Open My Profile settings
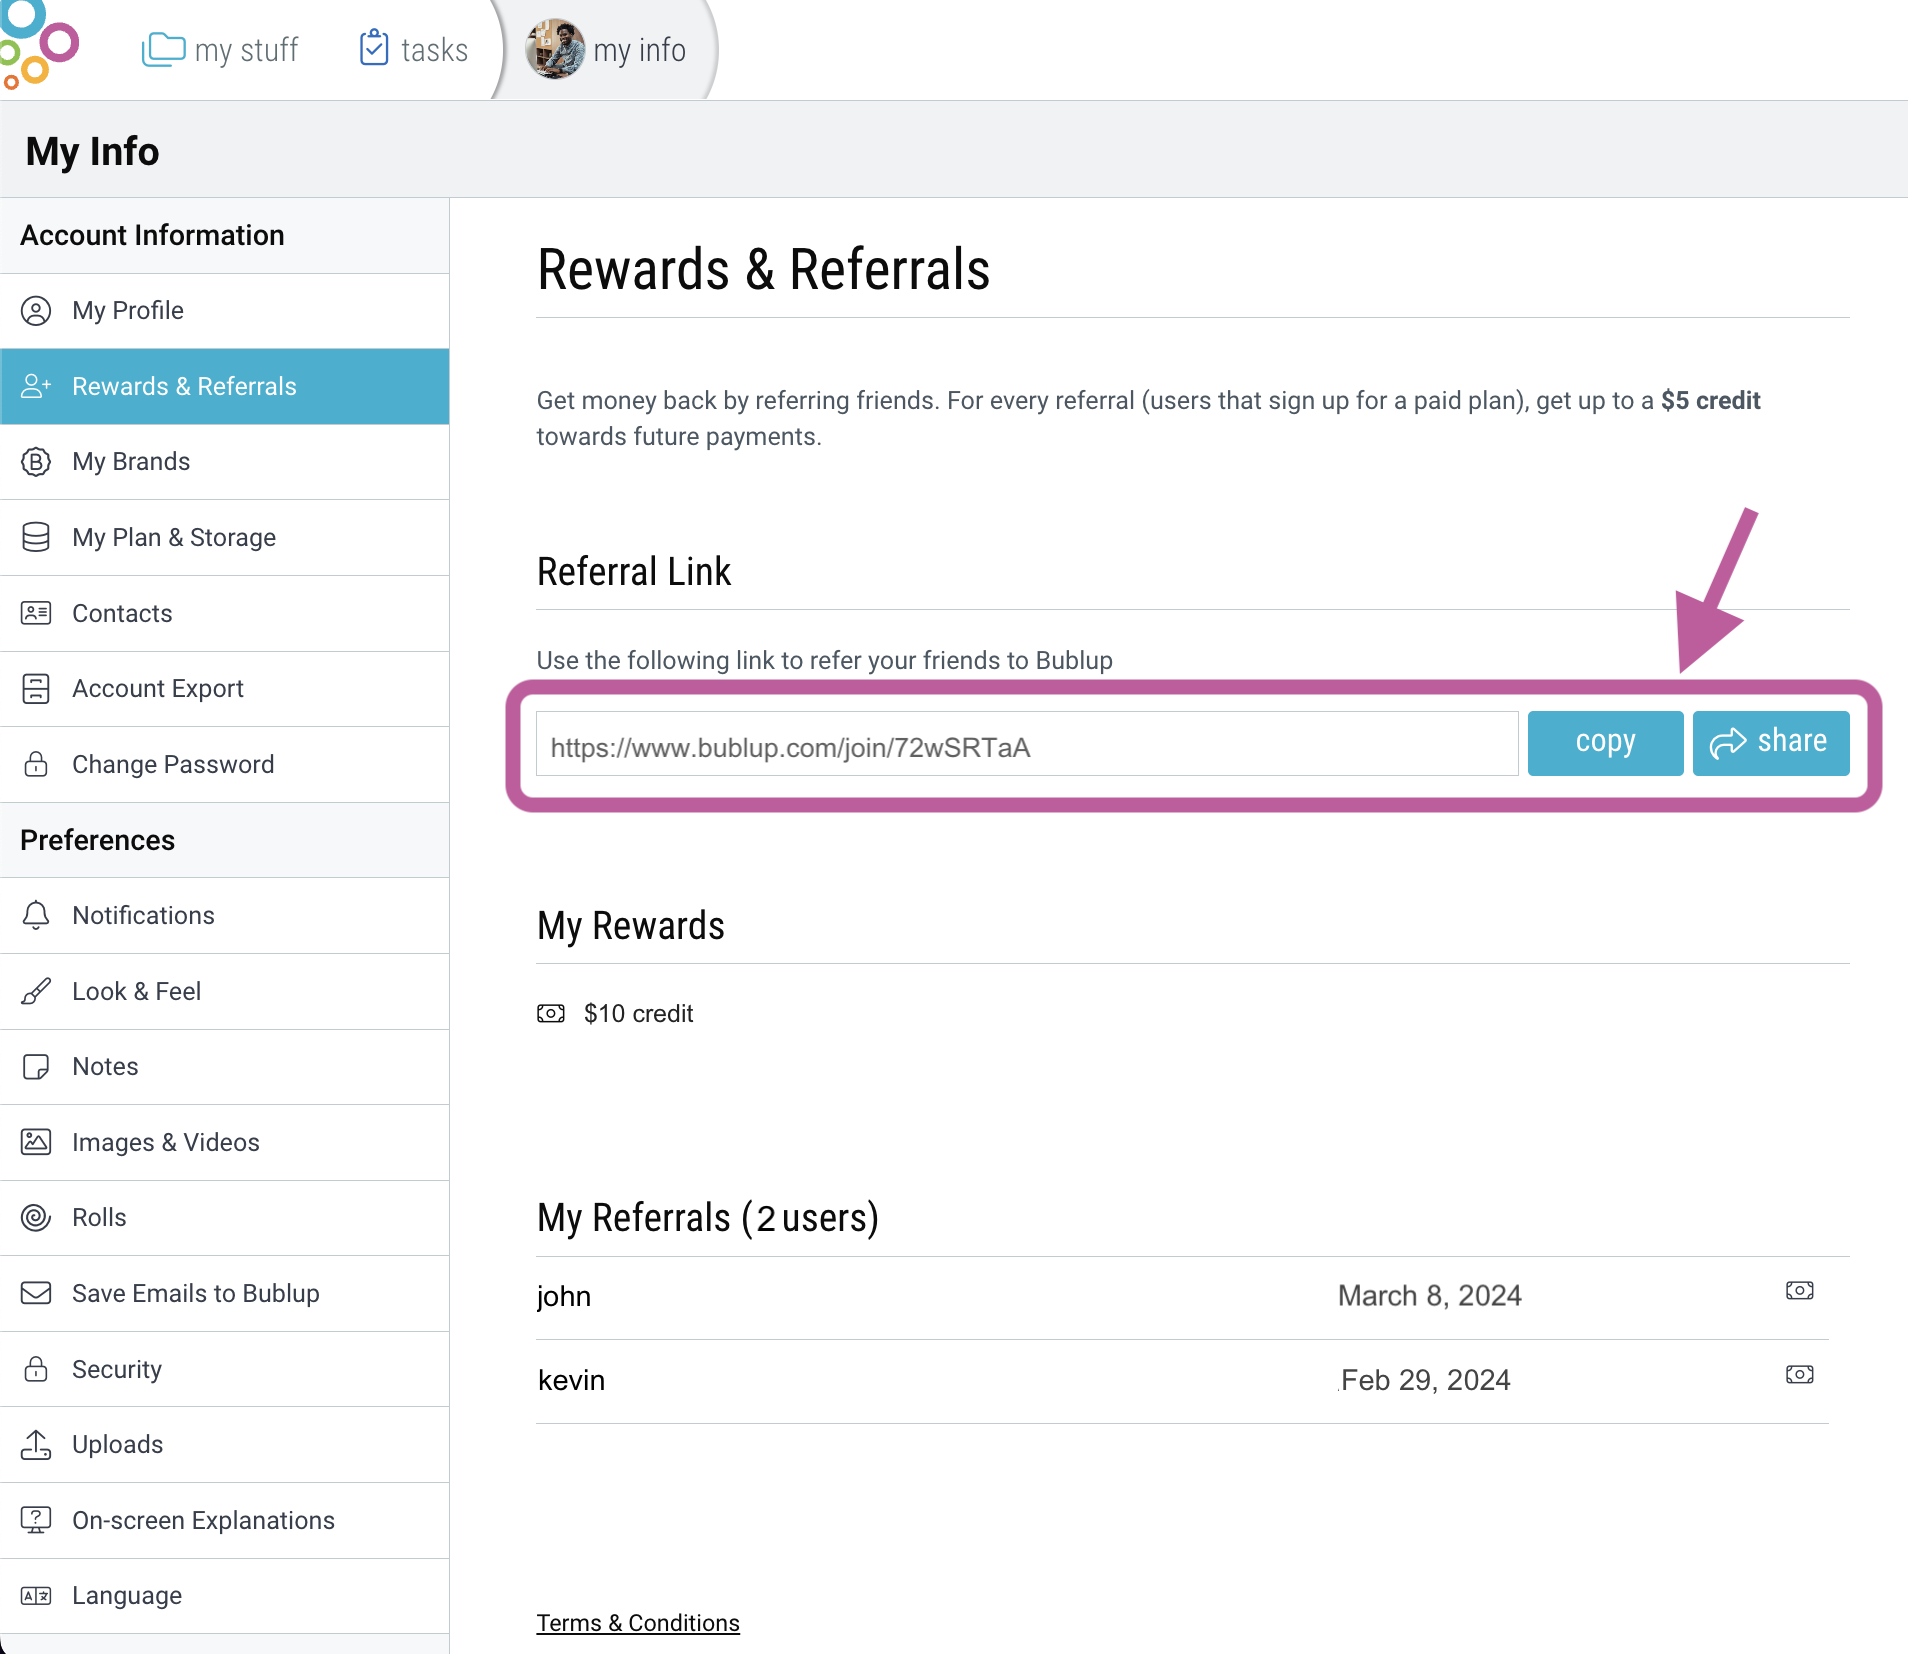The width and height of the screenshot is (1908, 1654). coord(224,311)
